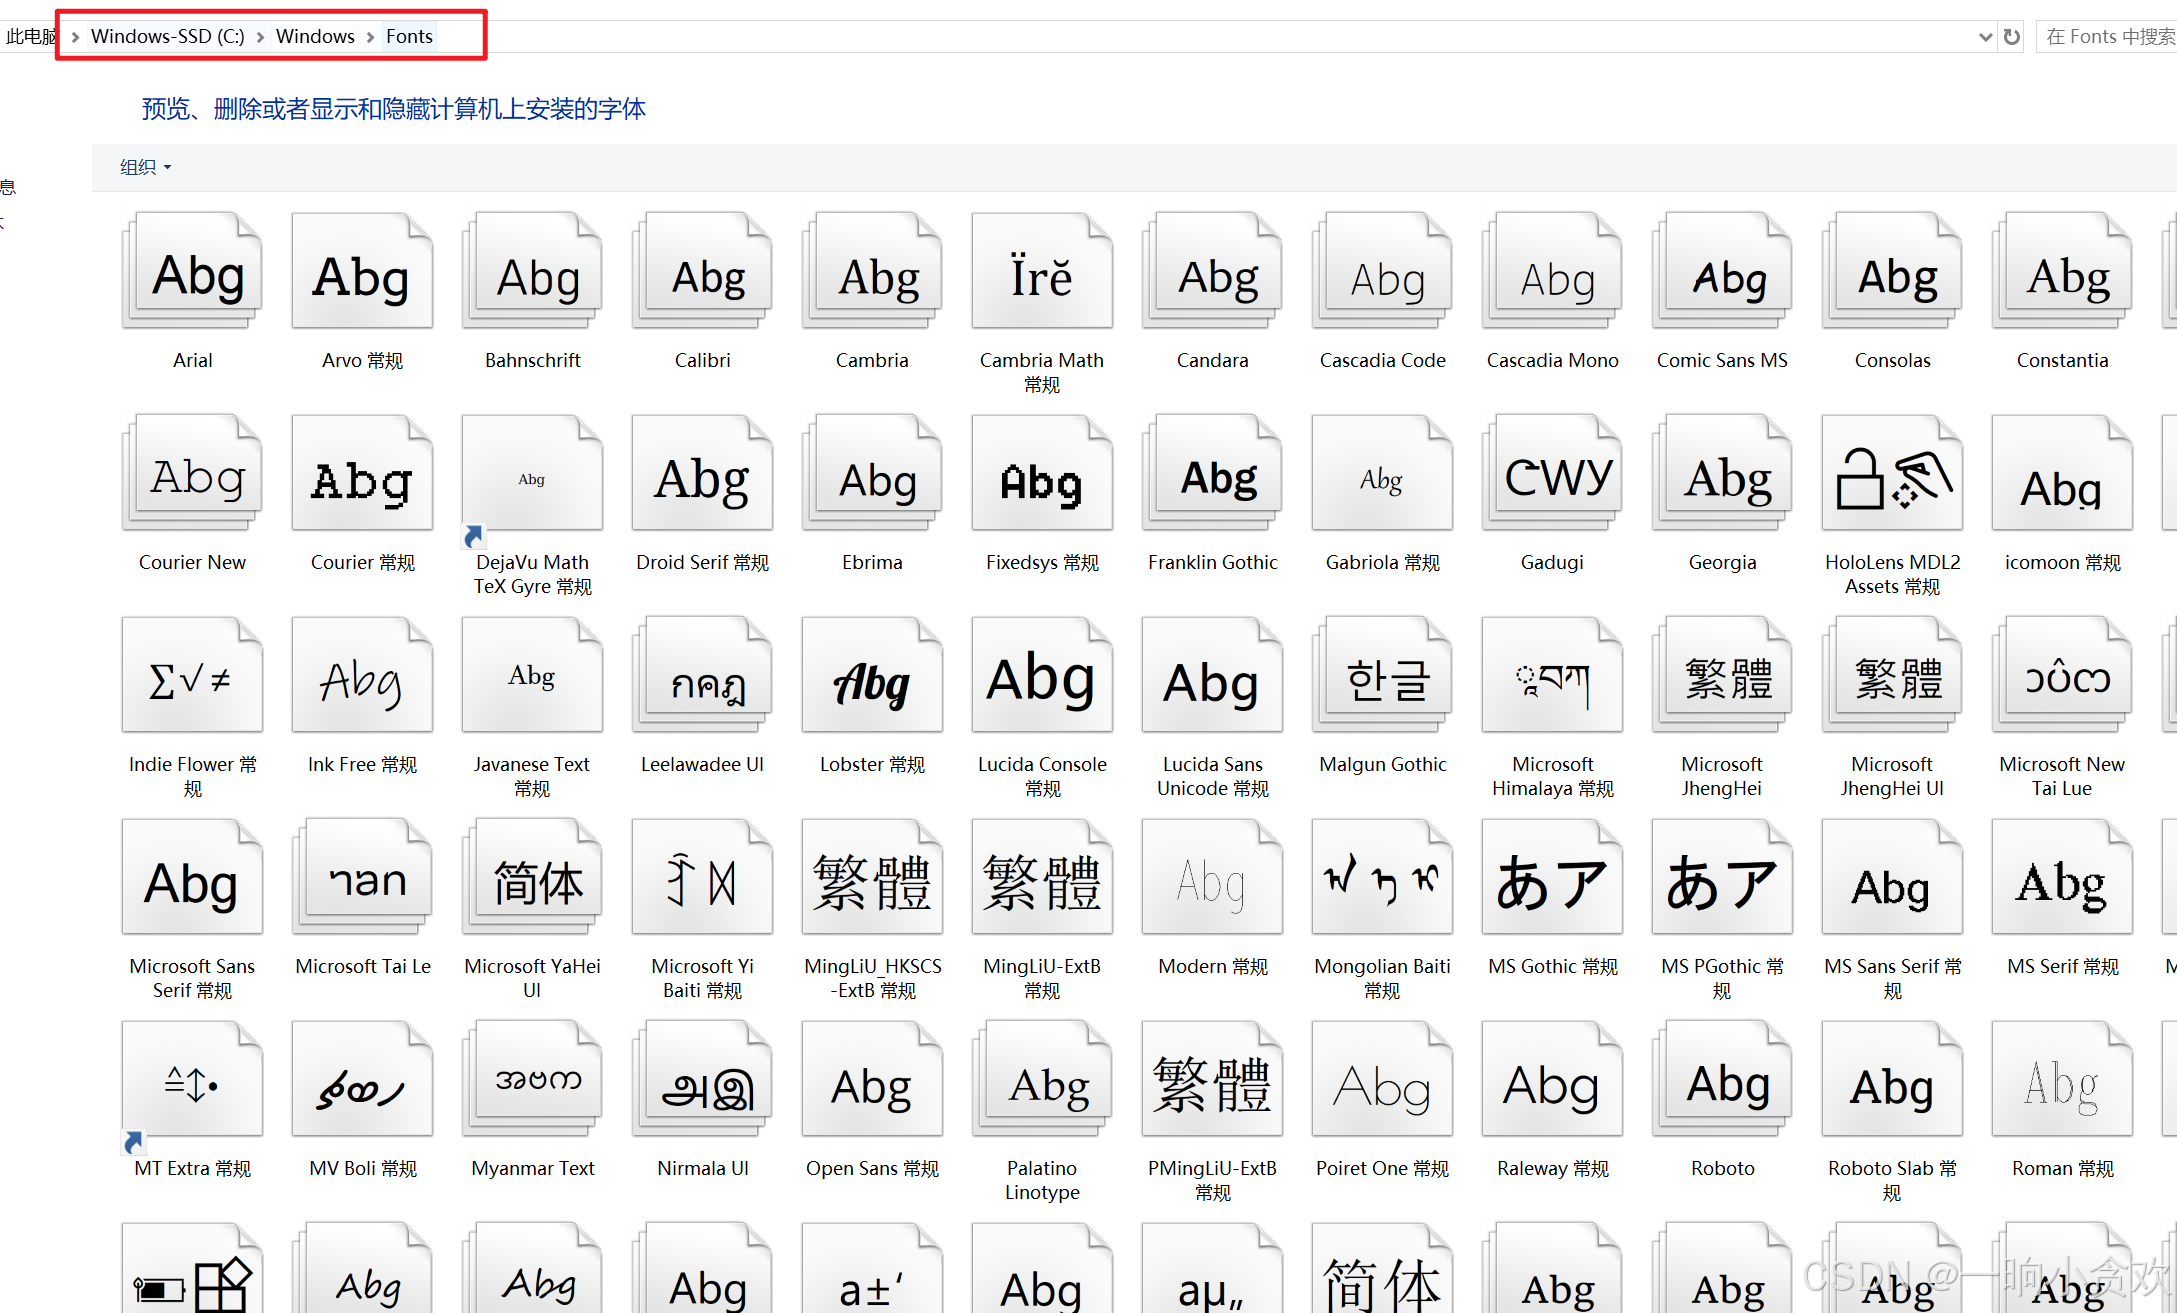Click the Poiret One 常规 font icon
This screenshot has width=2177, height=1313.
(x=1382, y=1078)
